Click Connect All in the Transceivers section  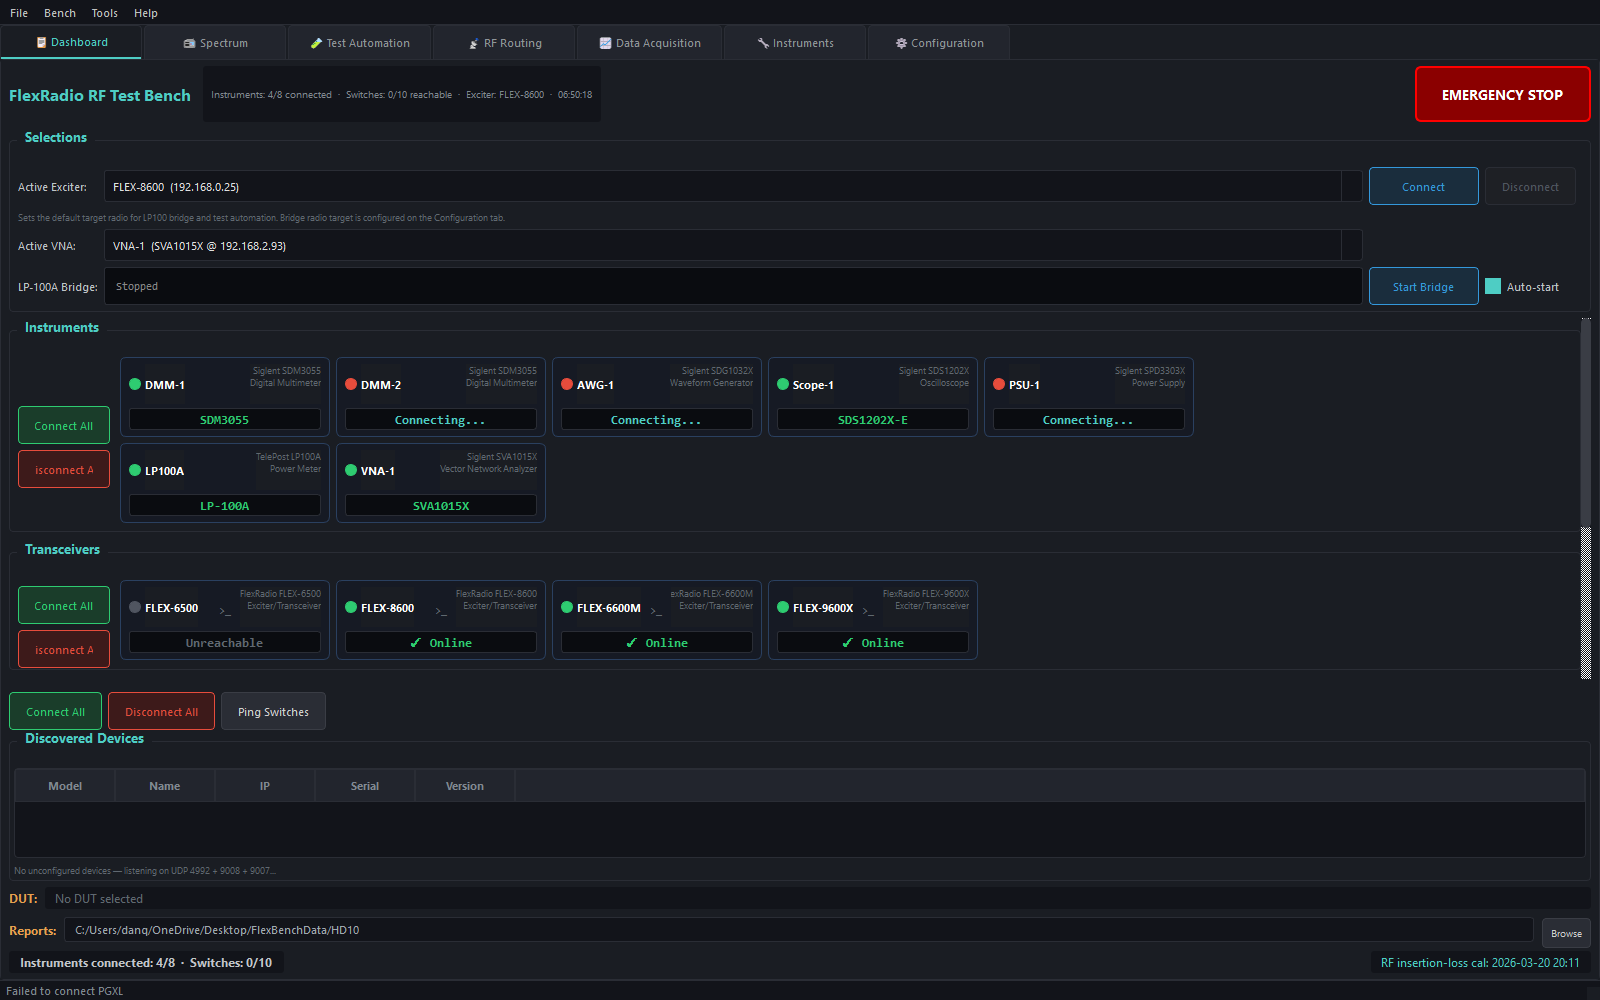pos(64,606)
